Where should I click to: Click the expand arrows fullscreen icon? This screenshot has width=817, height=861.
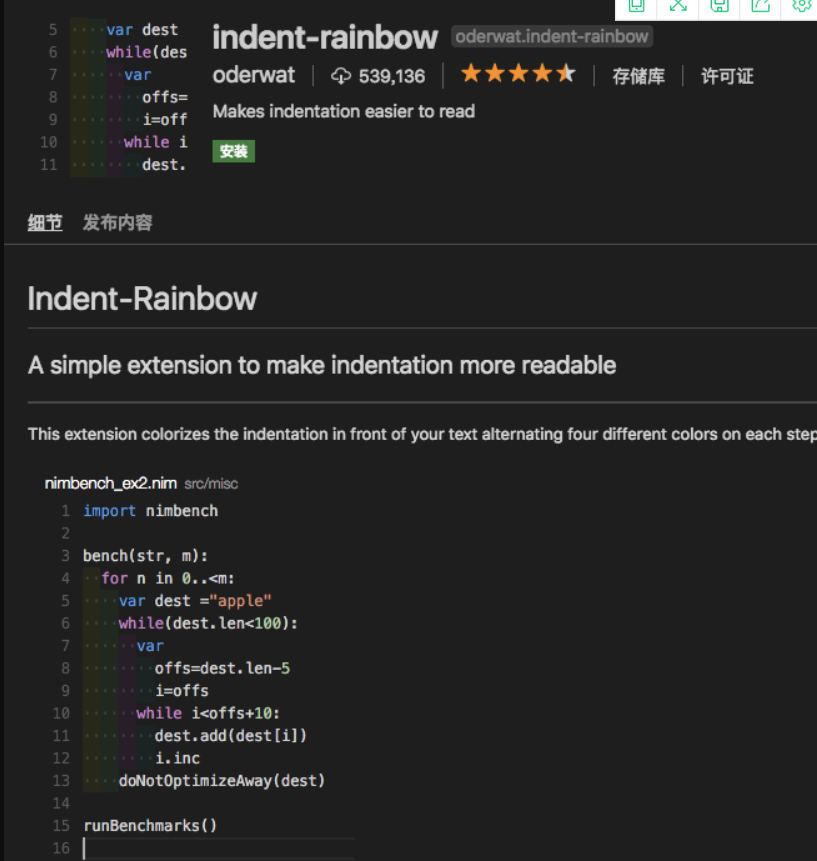coord(678,5)
